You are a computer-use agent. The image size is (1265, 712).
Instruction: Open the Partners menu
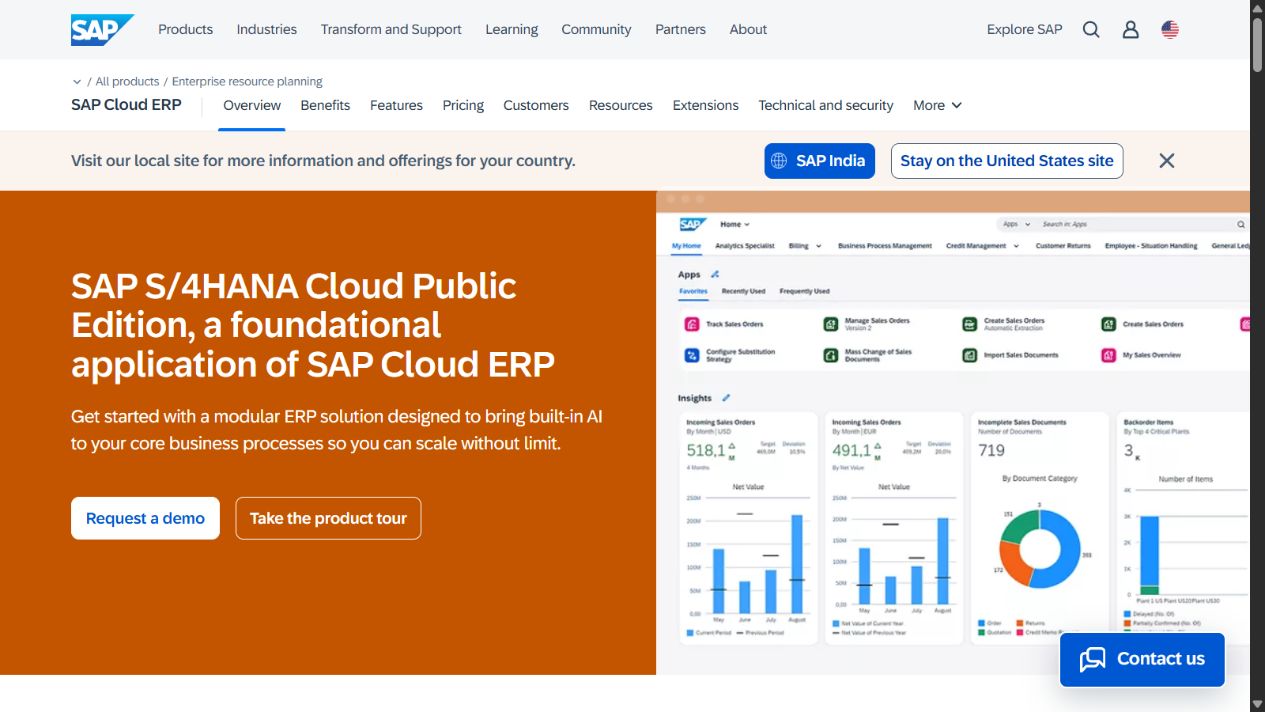point(680,30)
